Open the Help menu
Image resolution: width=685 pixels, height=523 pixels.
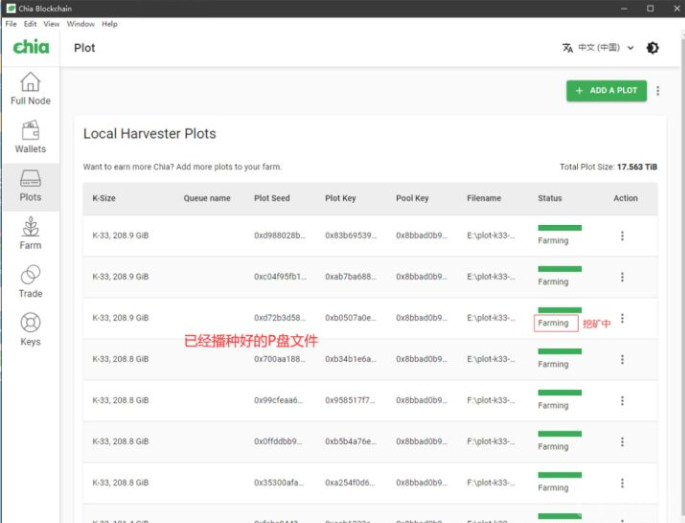pos(110,24)
